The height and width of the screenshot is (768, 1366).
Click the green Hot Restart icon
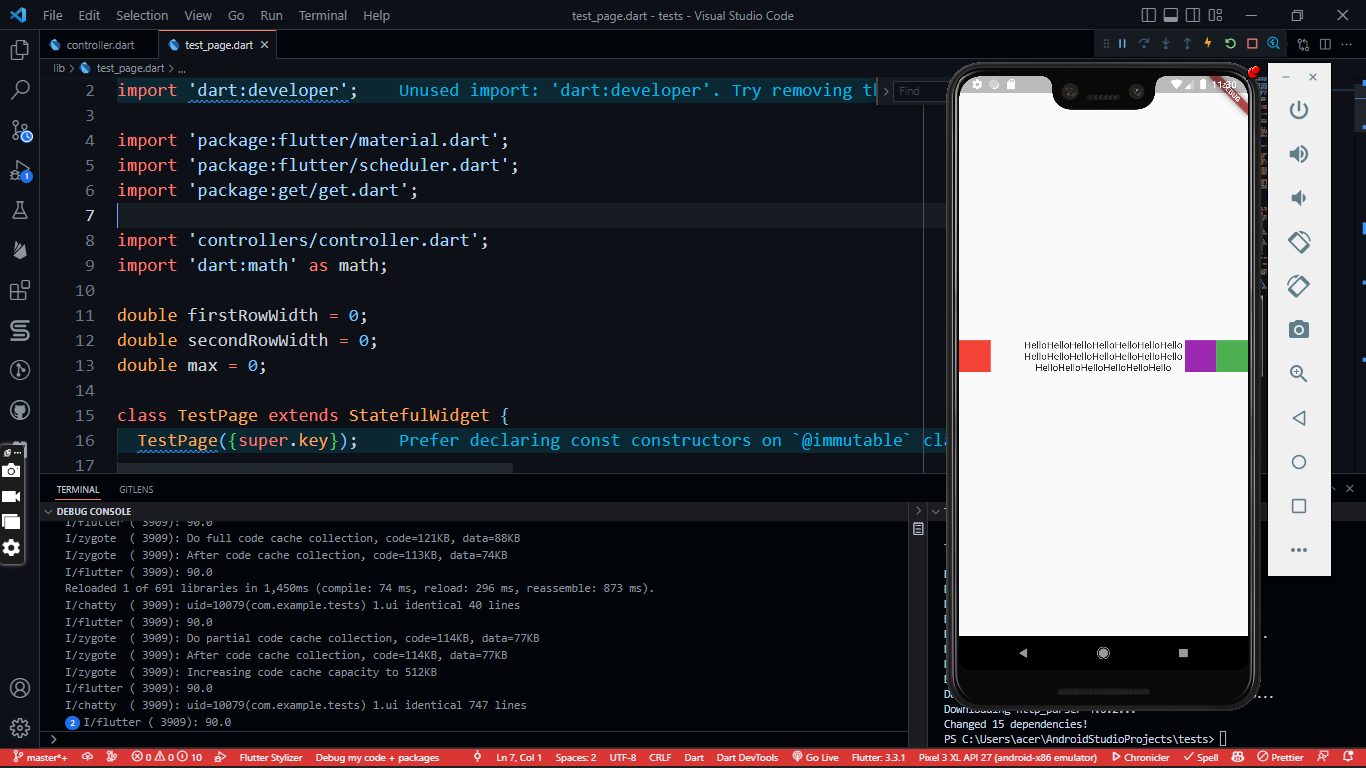(1230, 44)
